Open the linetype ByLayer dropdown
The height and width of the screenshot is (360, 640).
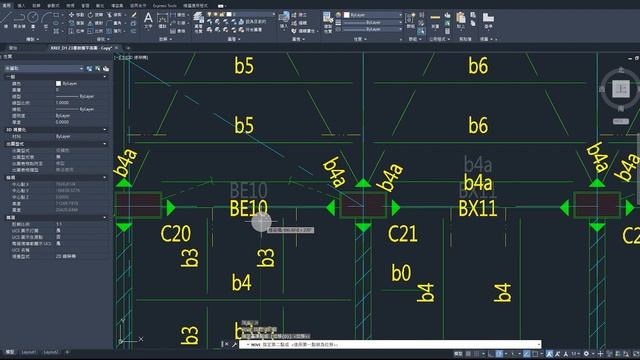373,29
